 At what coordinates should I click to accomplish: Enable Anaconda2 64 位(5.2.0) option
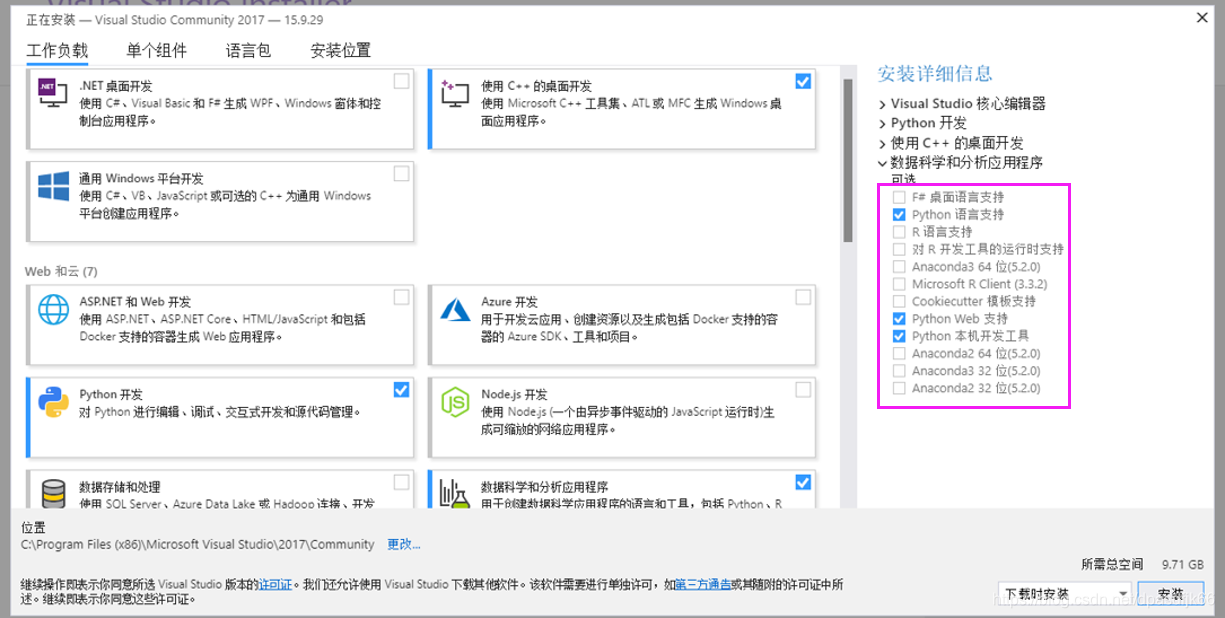click(899, 353)
